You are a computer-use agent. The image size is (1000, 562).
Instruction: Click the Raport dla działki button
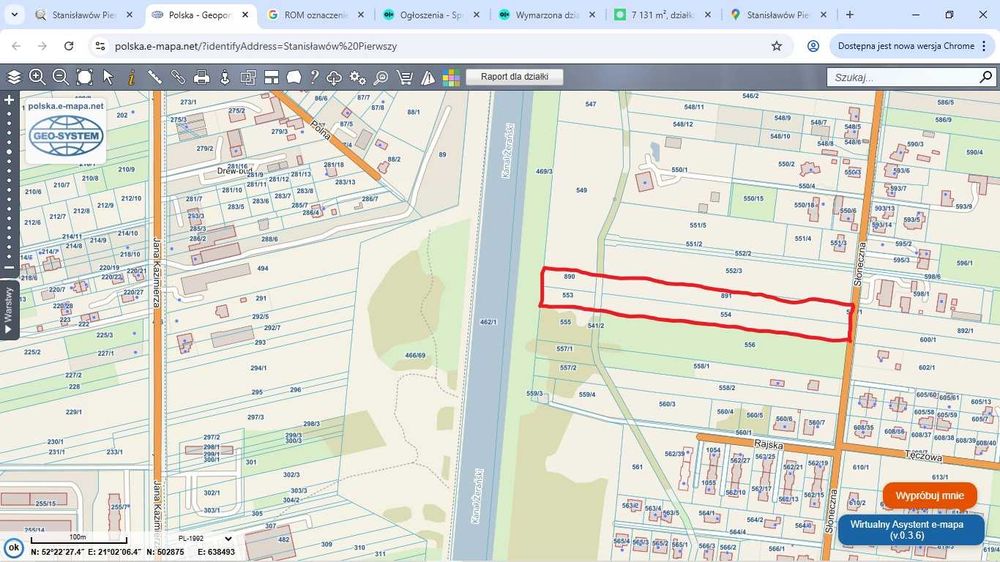(515, 77)
